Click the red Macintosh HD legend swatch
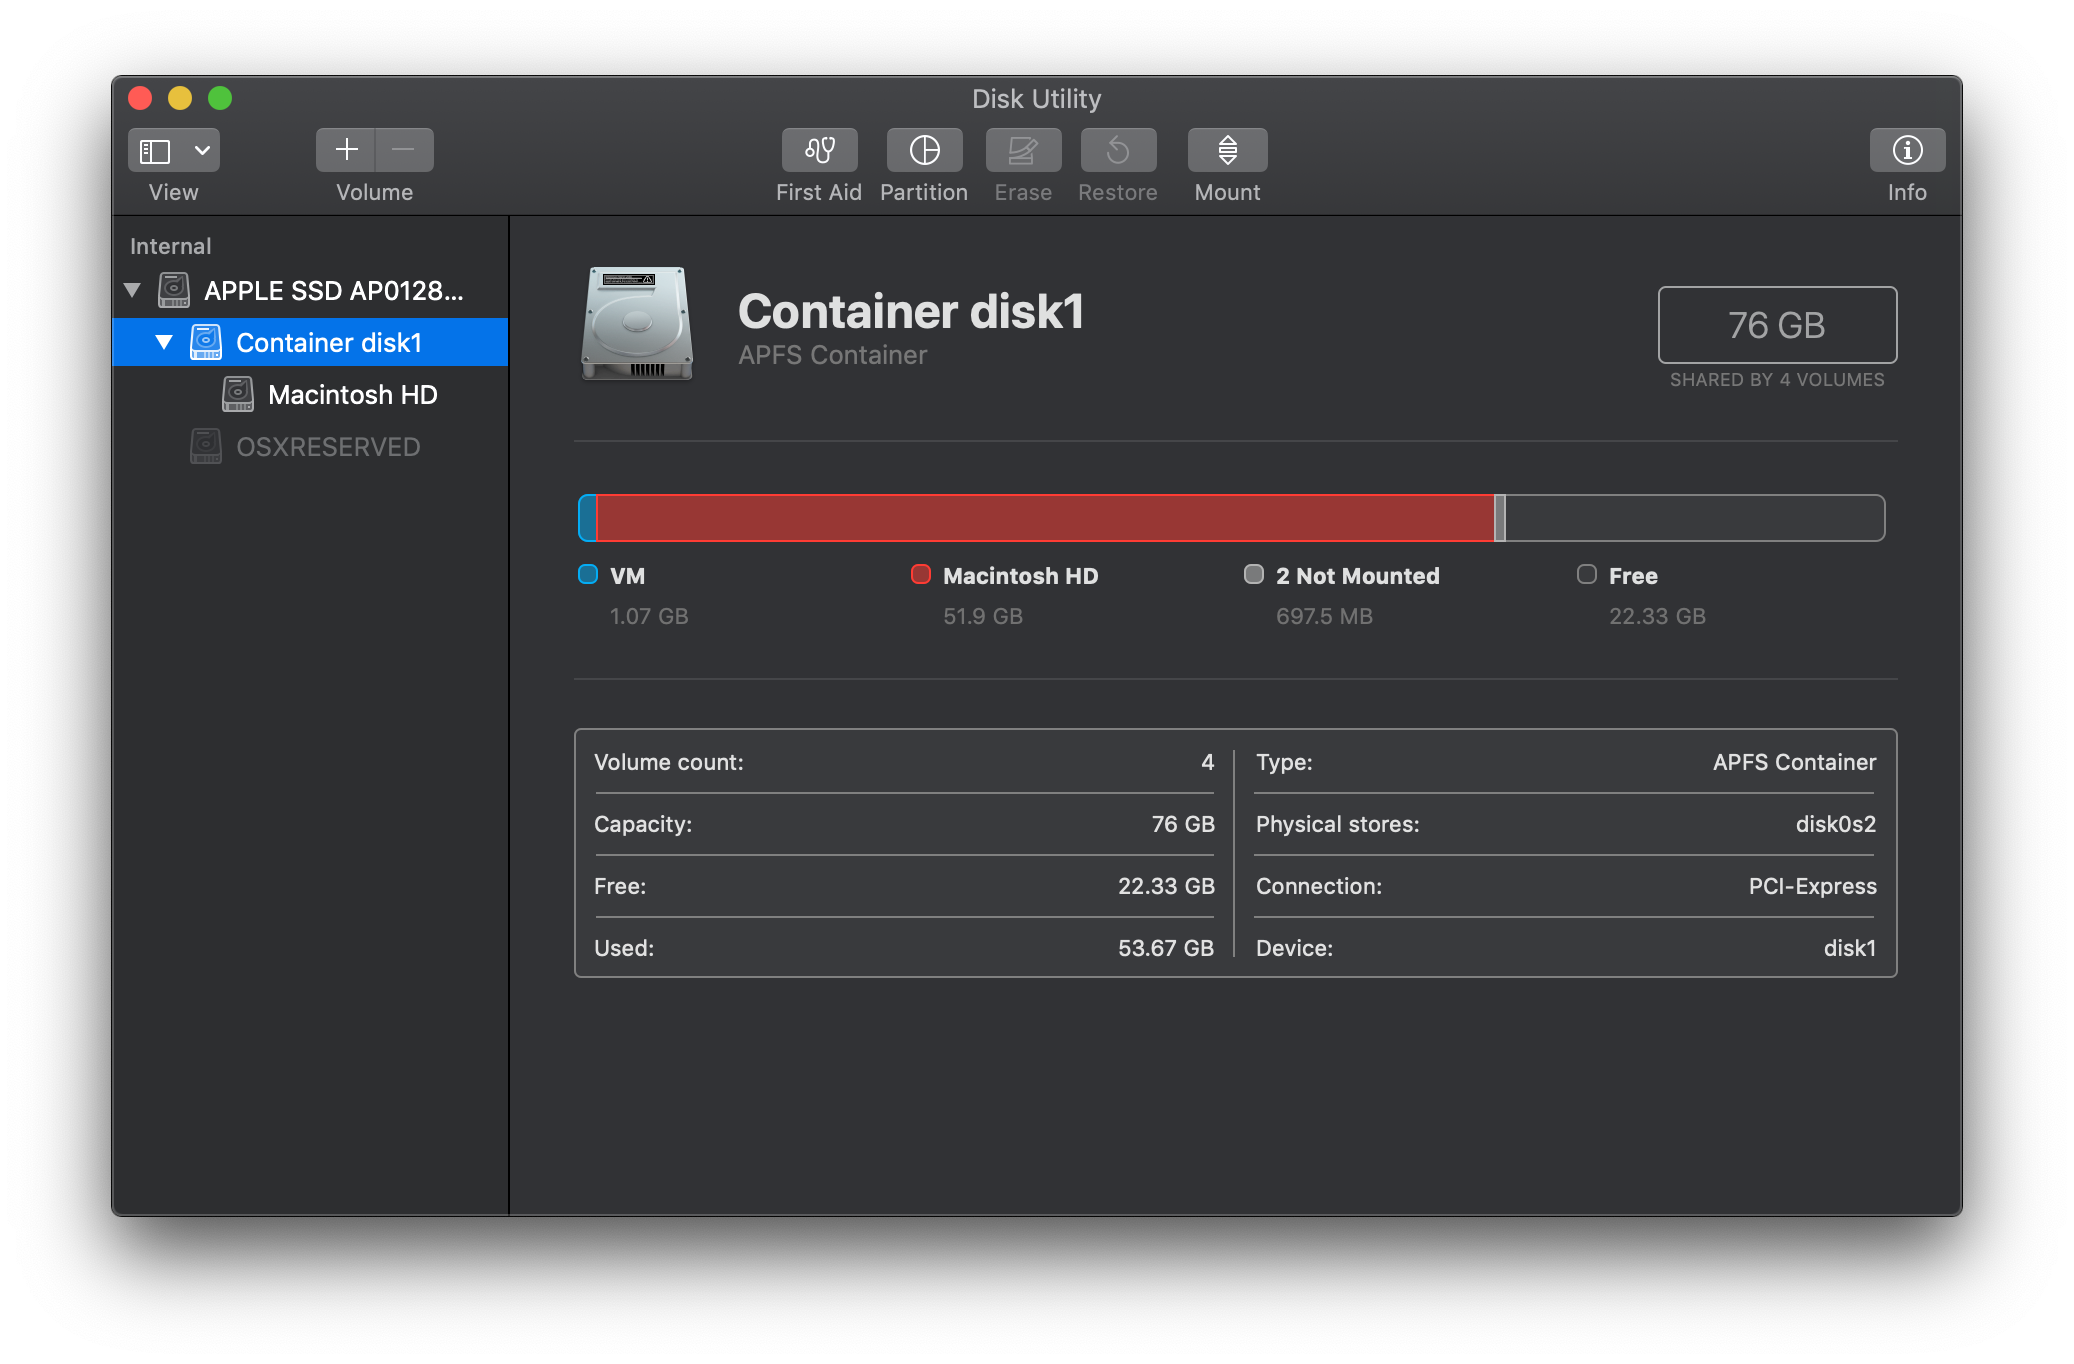This screenshot has height=1364, width=2074. tap(921, 574)
